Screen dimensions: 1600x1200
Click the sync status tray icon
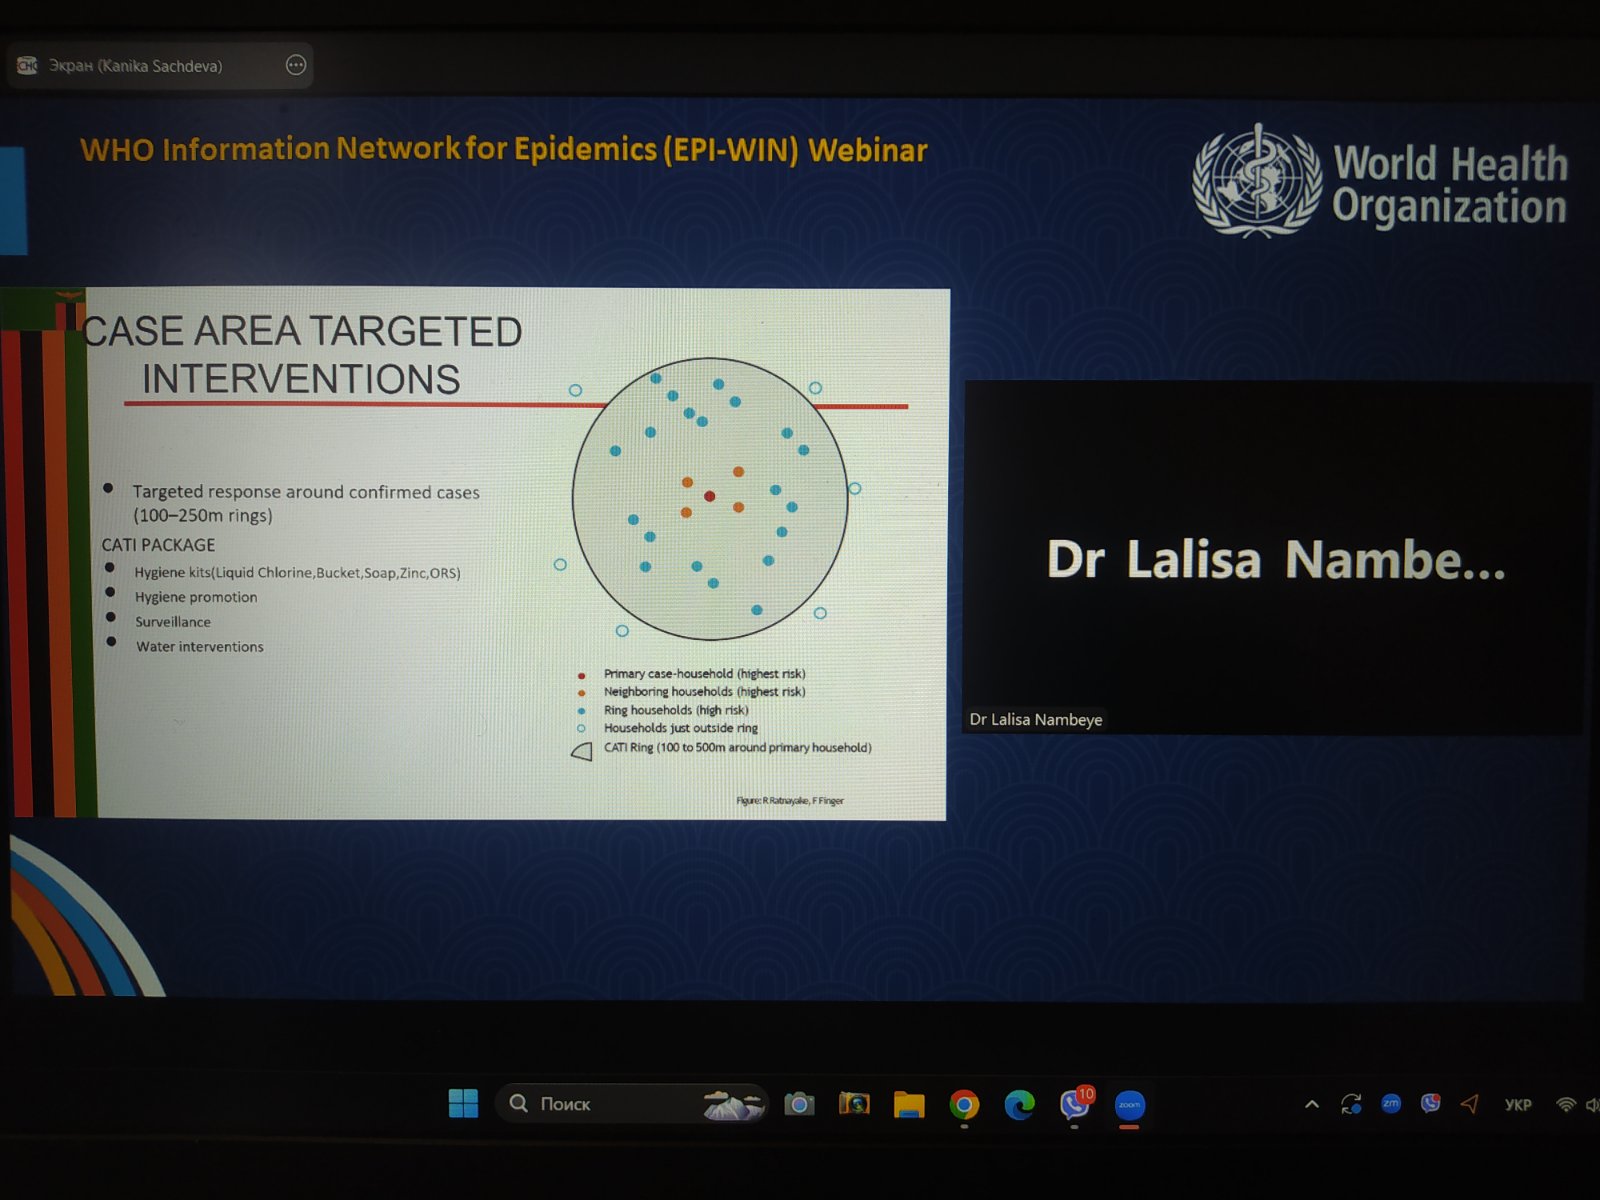click(x=1351, y=1104)
